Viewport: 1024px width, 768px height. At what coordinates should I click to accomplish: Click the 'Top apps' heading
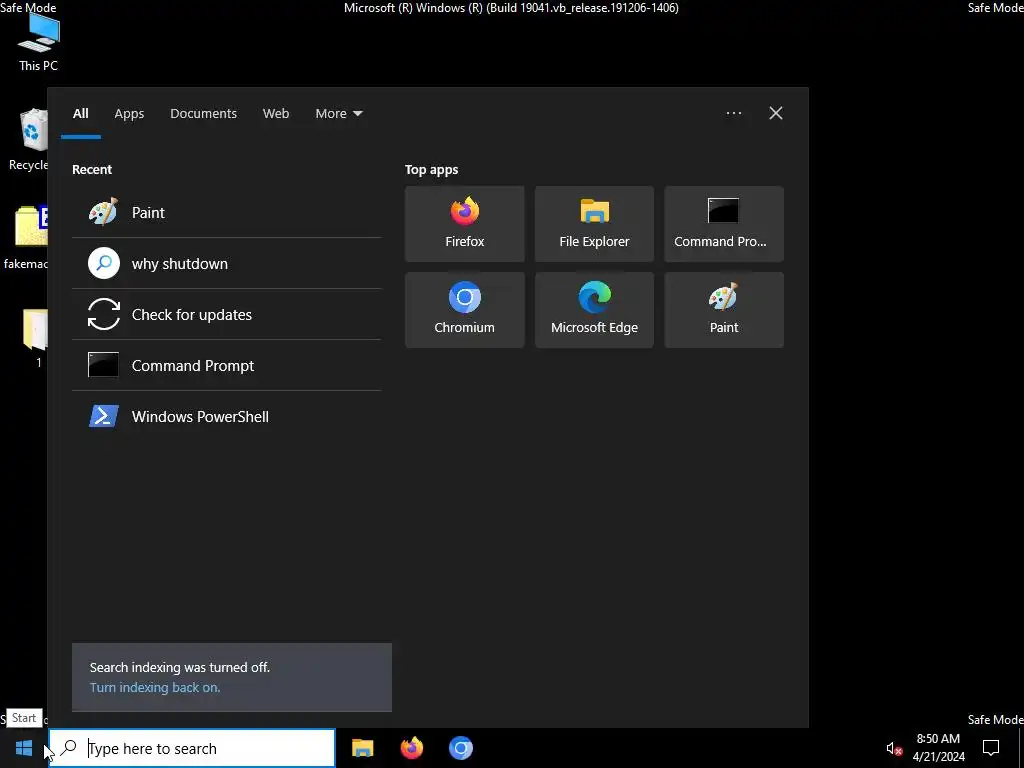coord(431,169)
